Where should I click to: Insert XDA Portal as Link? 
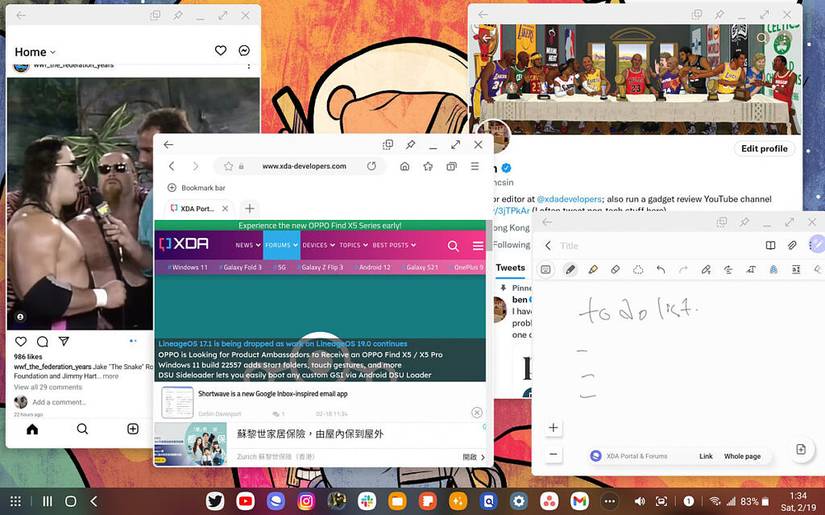pos(706,456)
